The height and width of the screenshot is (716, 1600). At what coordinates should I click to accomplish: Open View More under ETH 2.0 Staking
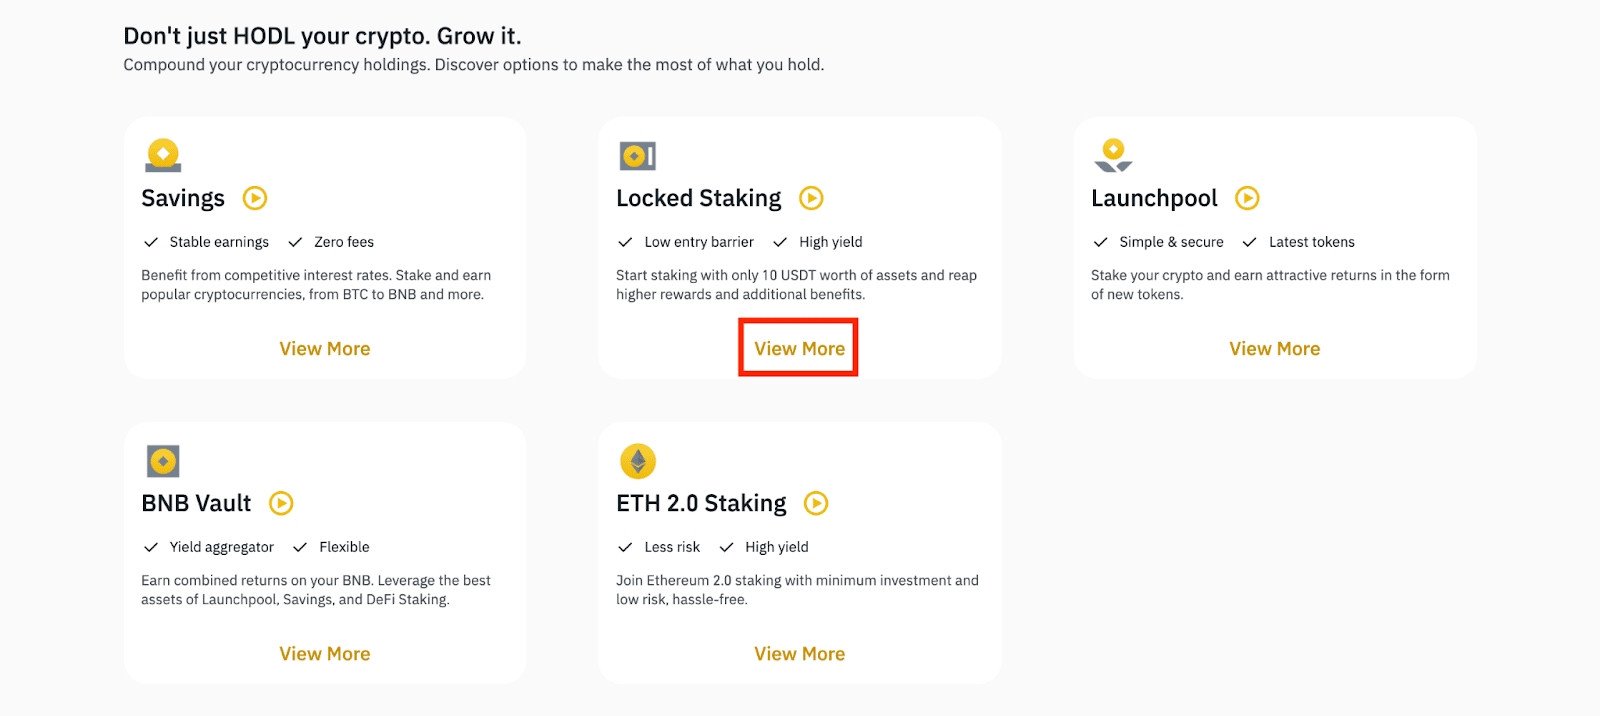click(800, 654)
